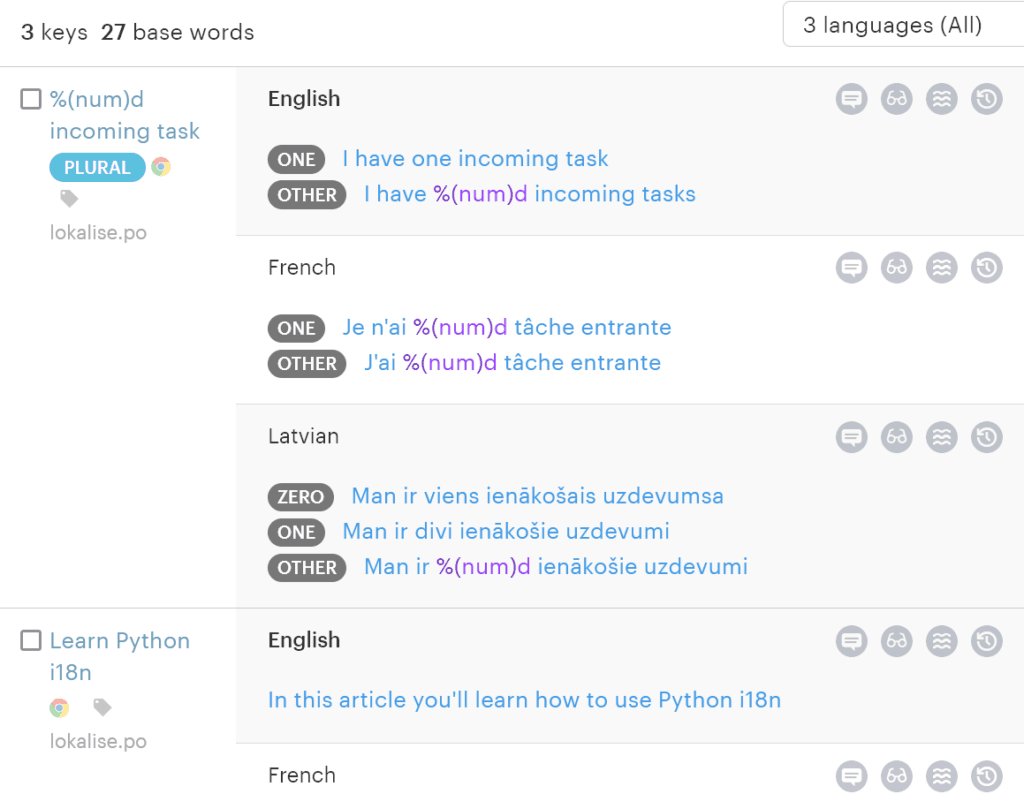Screen dimensions: 1024x809
Task: Edit the Learn Python English translation text
Action: pyautogui.click(x=524, y=700)
